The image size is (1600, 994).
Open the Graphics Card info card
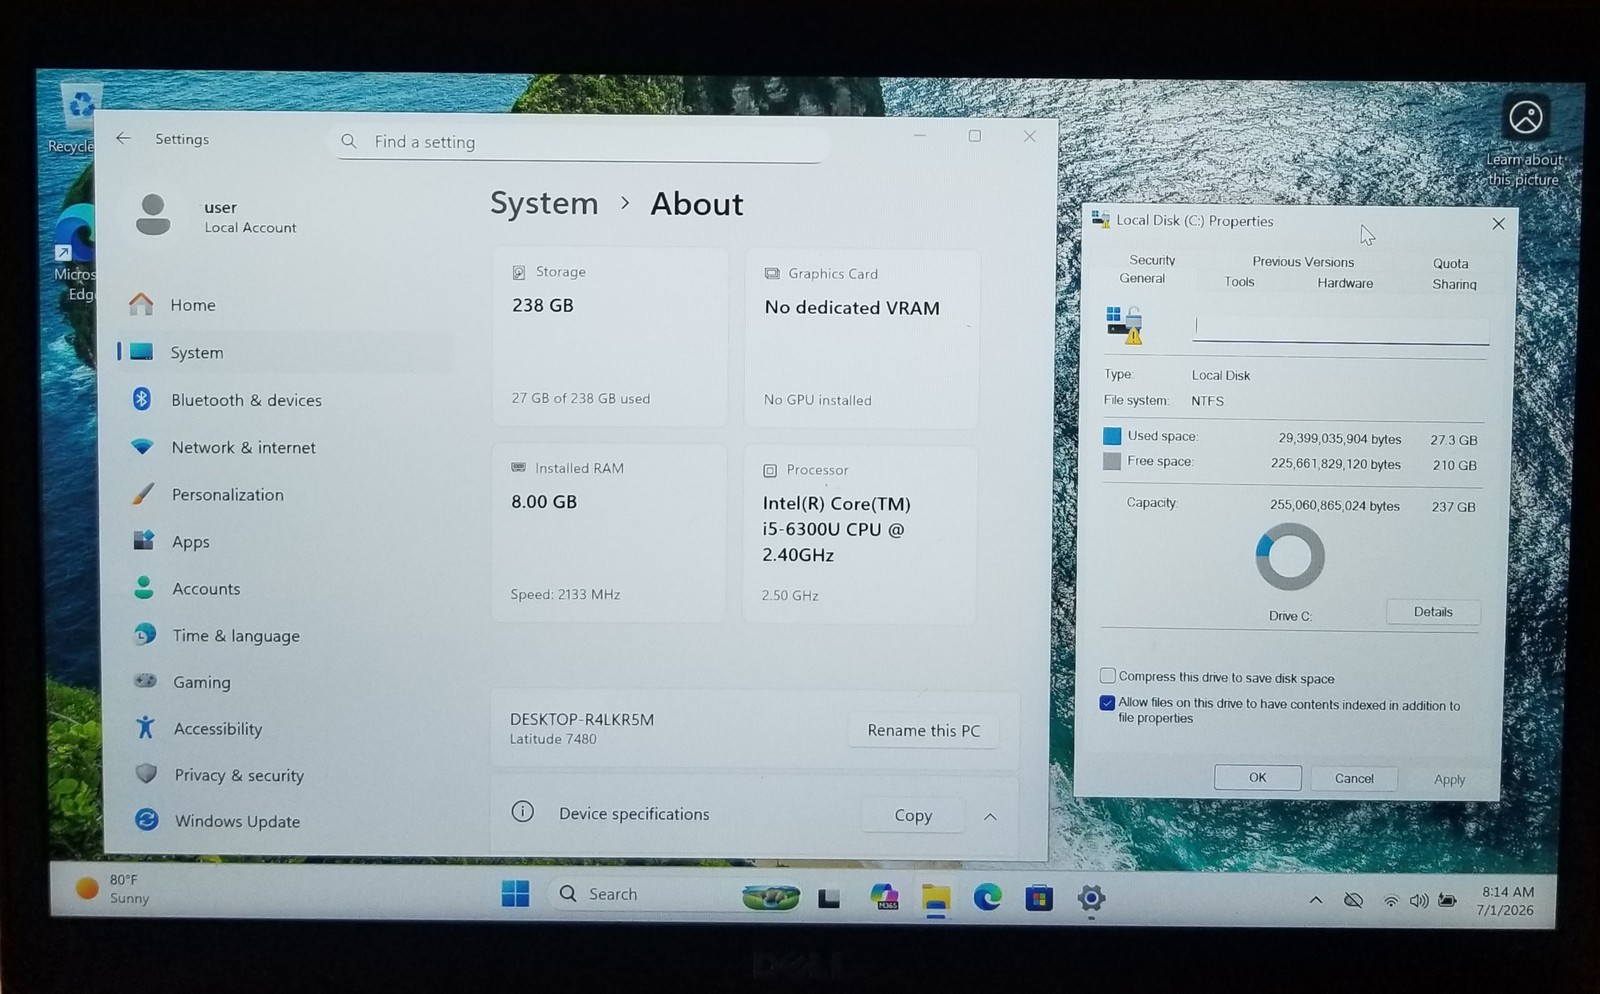coord(862,338)
